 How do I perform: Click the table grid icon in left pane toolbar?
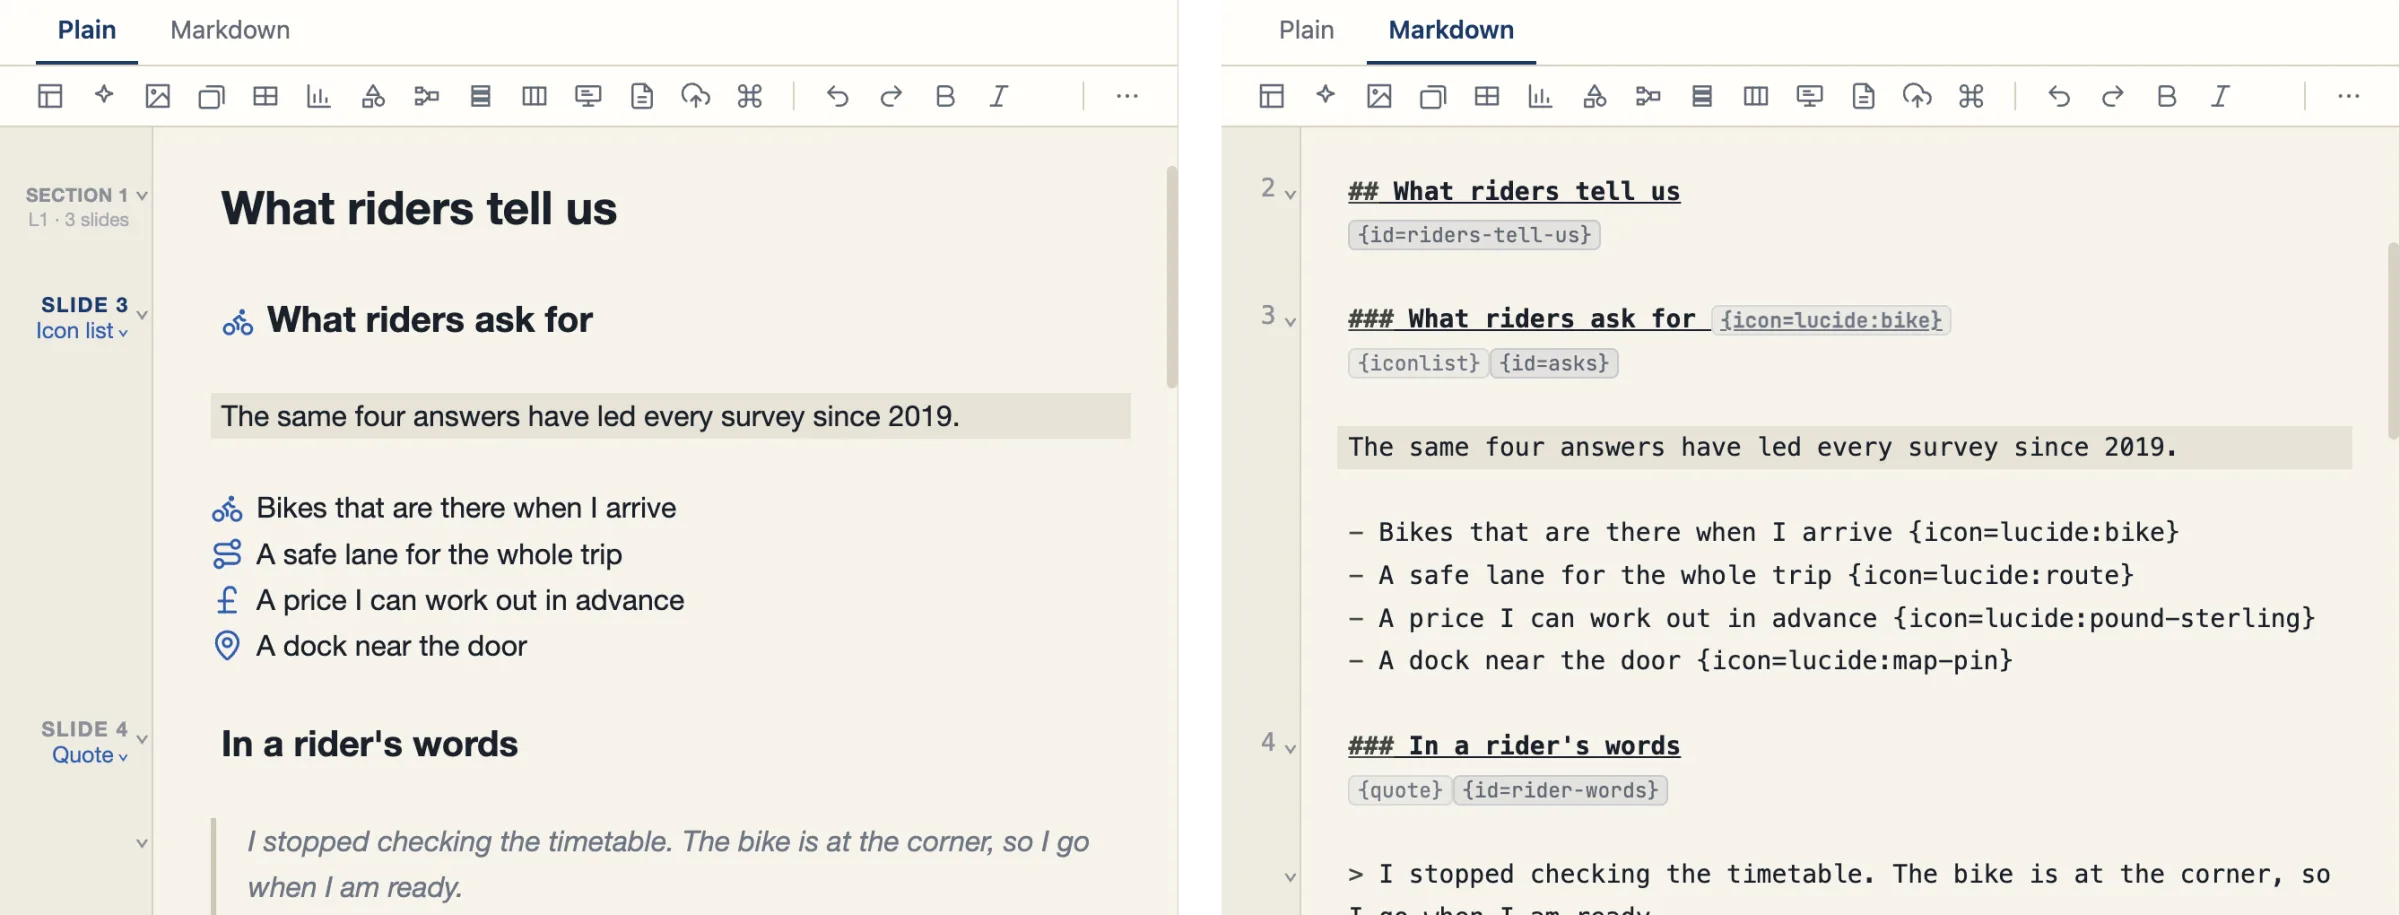265,96
